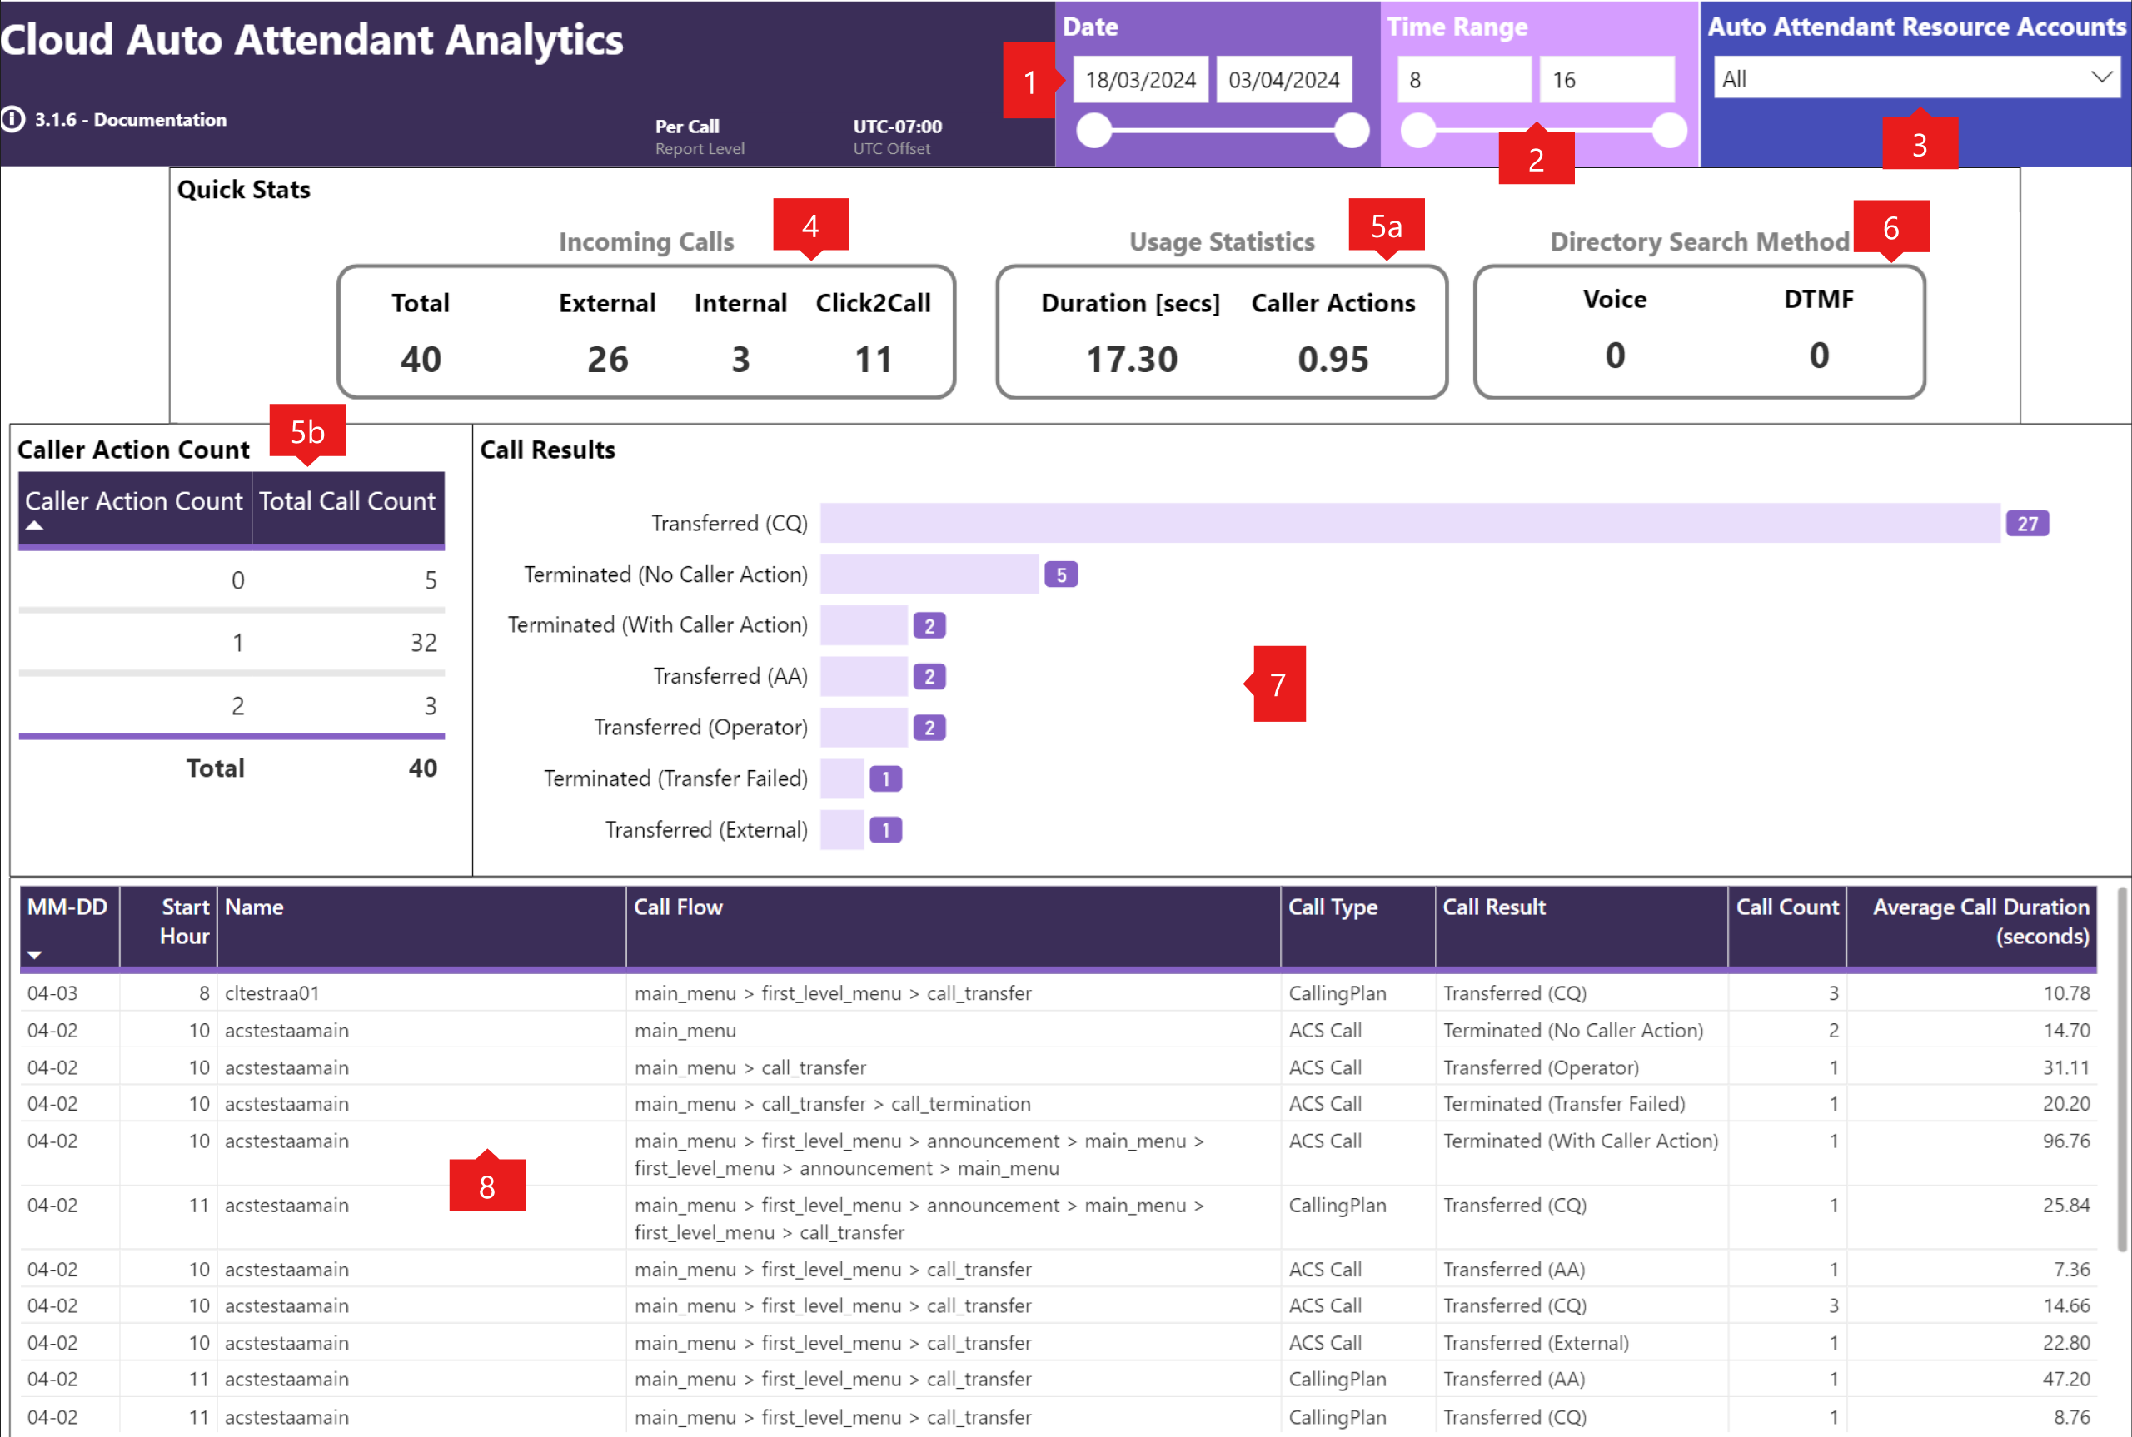Click the chevron arrow in the All dropdown
The width and height of the screenshot is (2132, 1437).
(x=2101, y=78)
